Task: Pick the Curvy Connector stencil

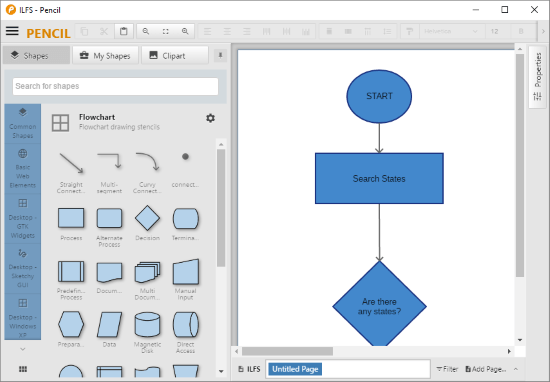Action: (147, 172)
